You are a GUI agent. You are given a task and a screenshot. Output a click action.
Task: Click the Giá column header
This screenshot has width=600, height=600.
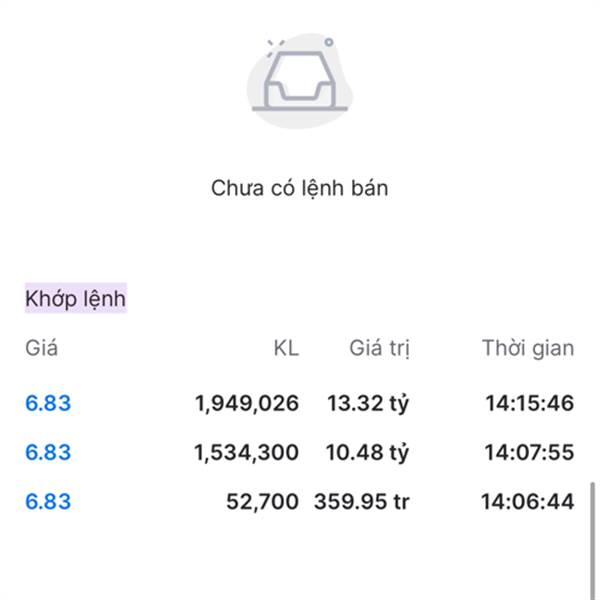(41, 348)
